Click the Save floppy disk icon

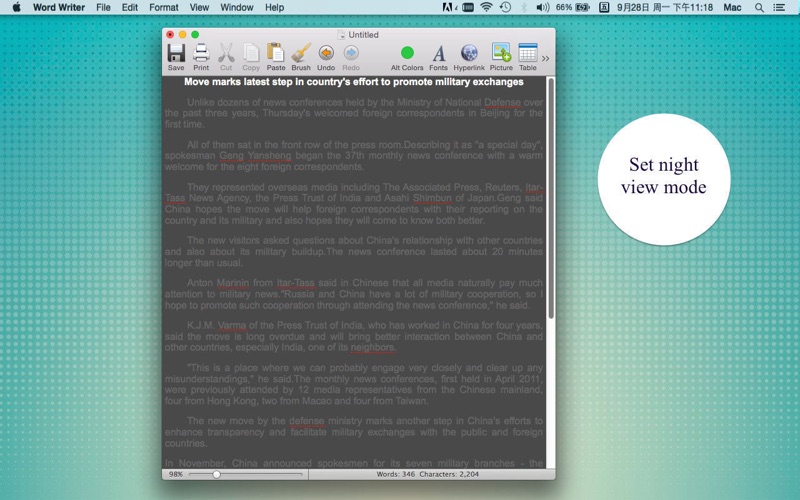(176, 53)
